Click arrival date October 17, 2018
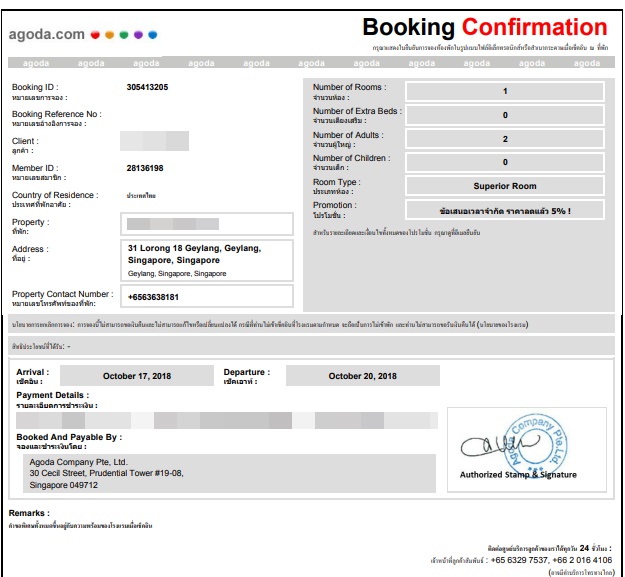 tap(137, 376)
